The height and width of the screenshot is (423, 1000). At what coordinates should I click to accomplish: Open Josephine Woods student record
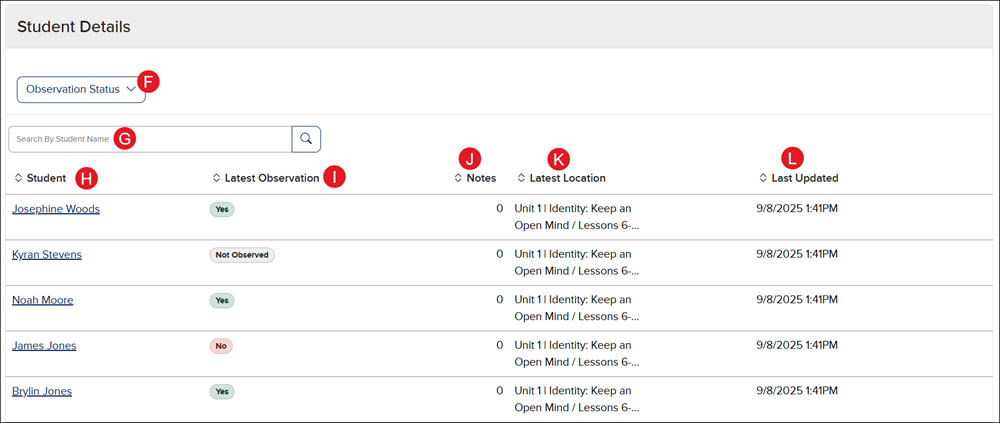(x=56, y=209)
